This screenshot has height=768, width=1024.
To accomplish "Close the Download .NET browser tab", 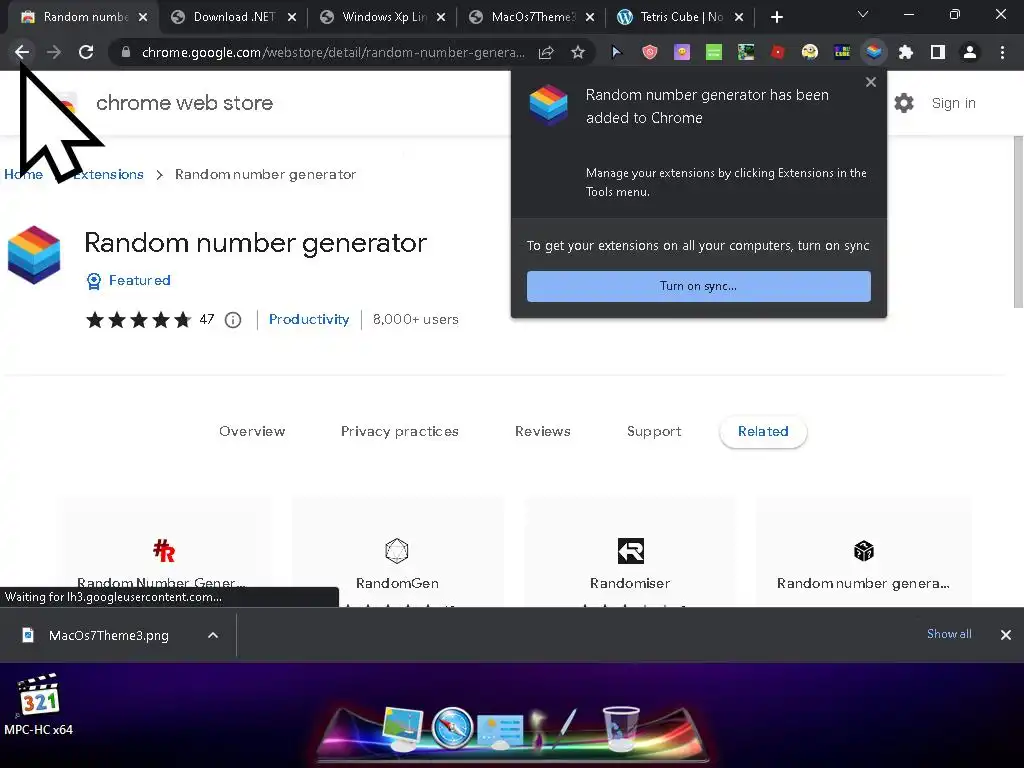I will 292,18.
